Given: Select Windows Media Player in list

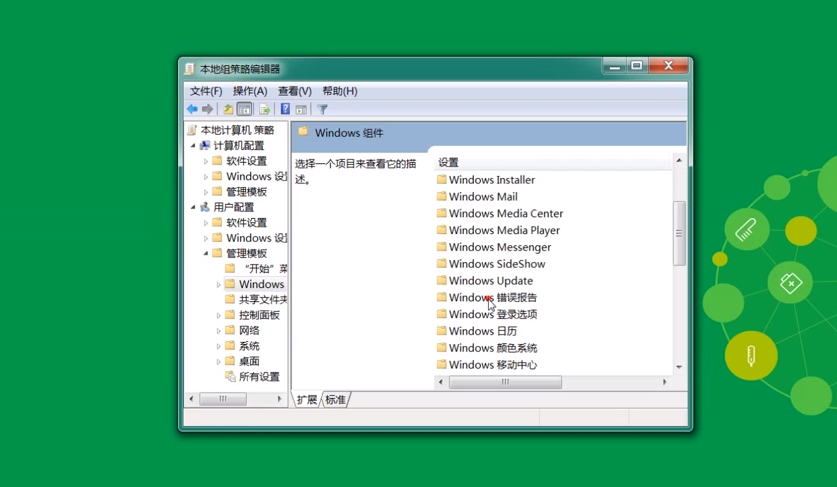Looking at the screenshot, I should click(504, 230).
